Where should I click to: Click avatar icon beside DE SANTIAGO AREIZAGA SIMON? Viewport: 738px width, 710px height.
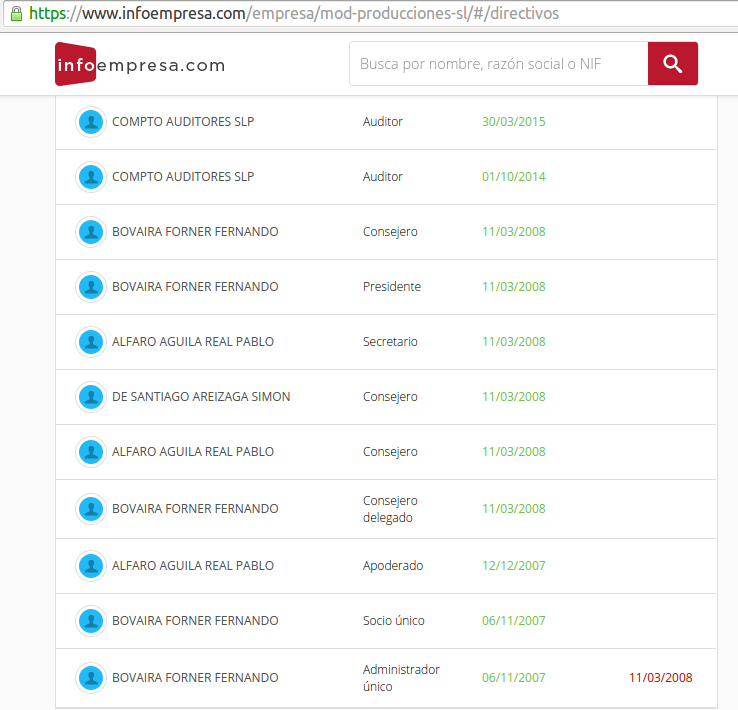tap(91, 397)
